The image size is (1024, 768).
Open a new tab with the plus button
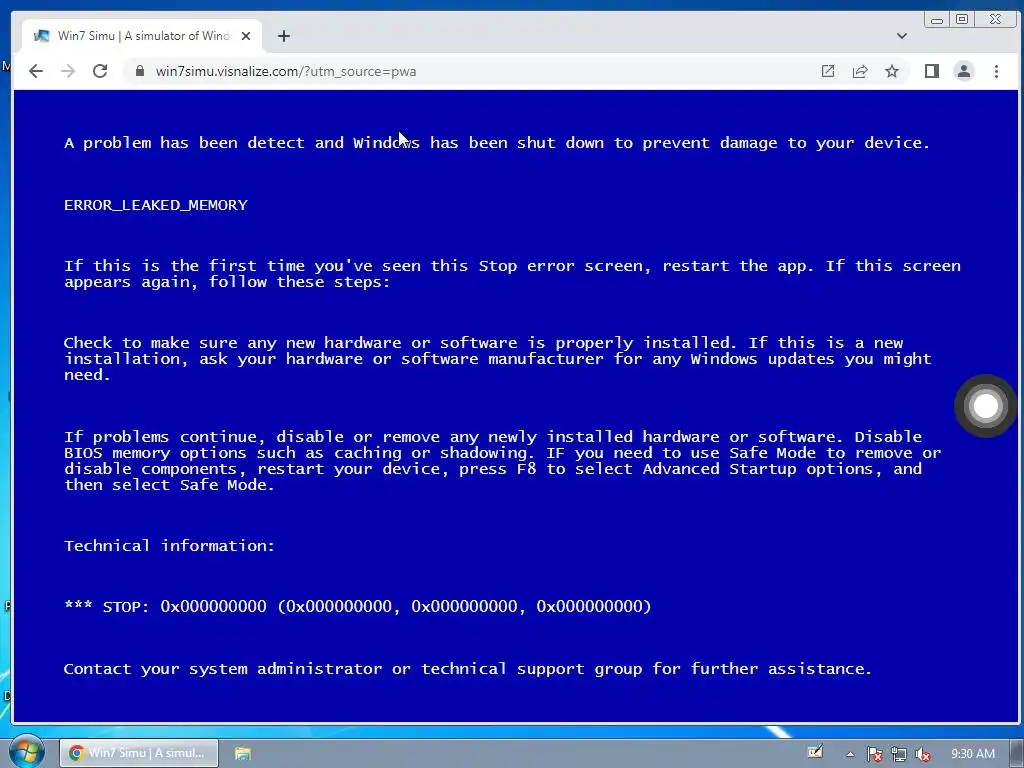[283, 36]
